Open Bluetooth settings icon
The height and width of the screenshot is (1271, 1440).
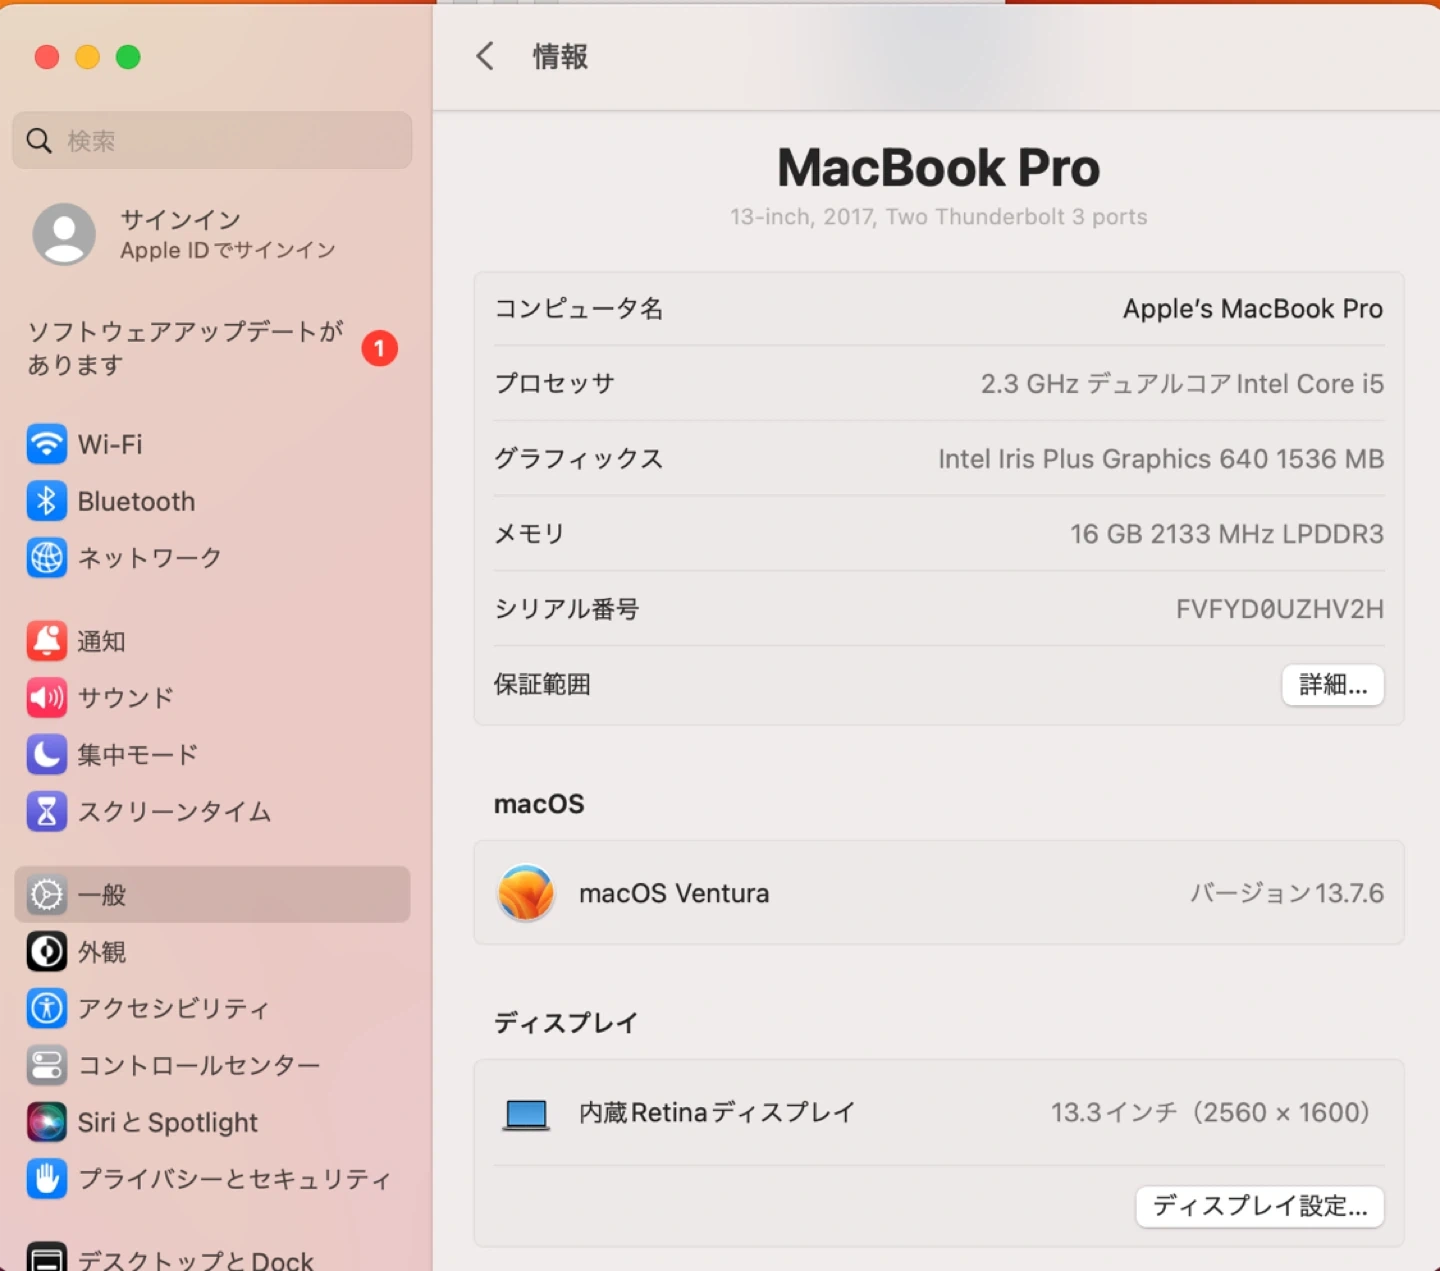click(46, 501)
